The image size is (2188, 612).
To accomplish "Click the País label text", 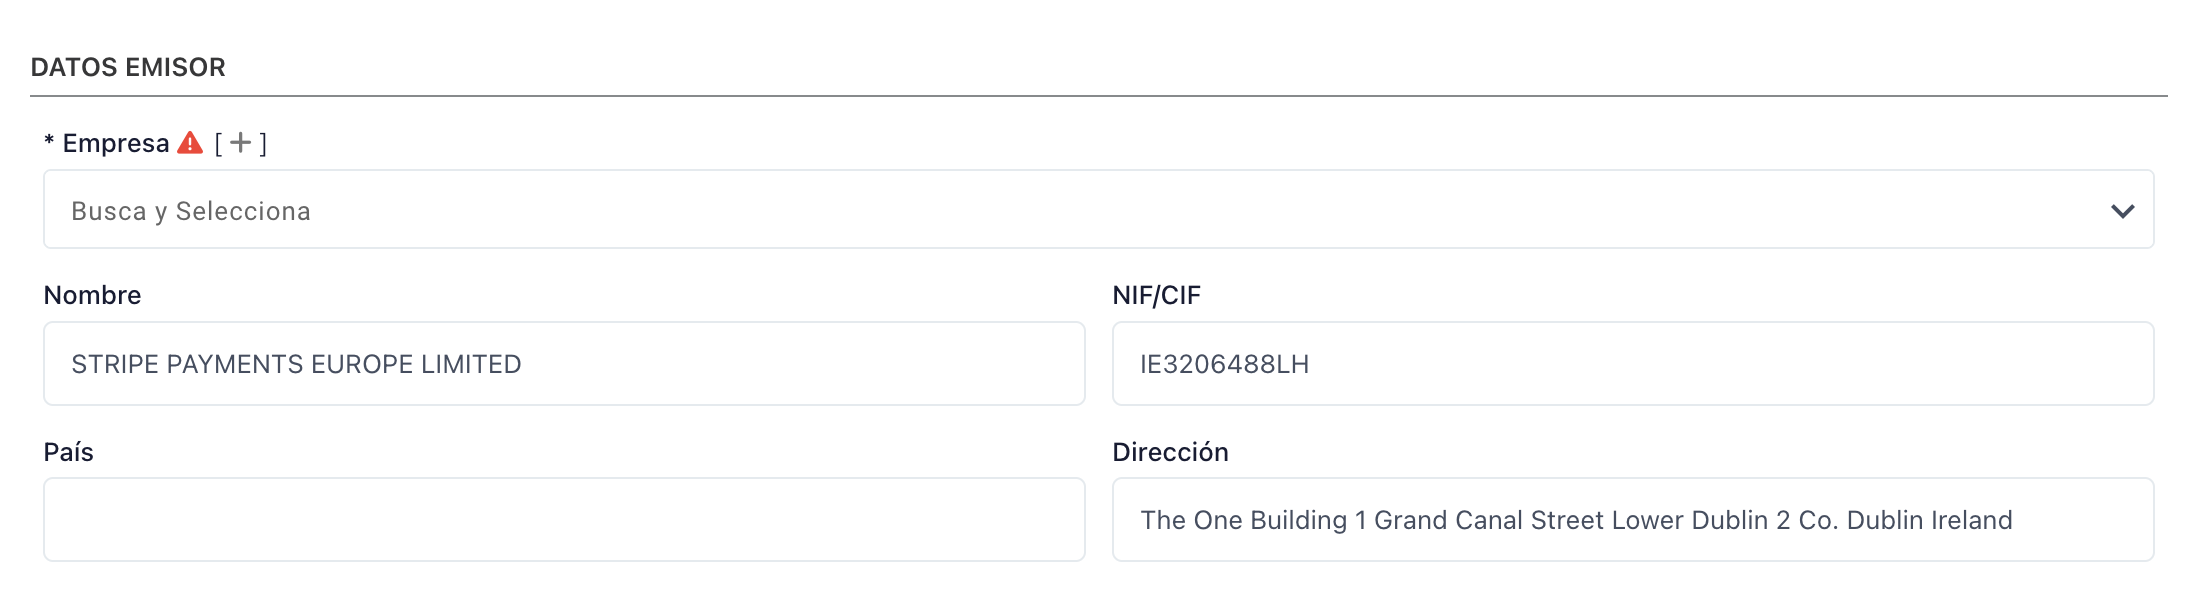I will [x=68, y=452].
